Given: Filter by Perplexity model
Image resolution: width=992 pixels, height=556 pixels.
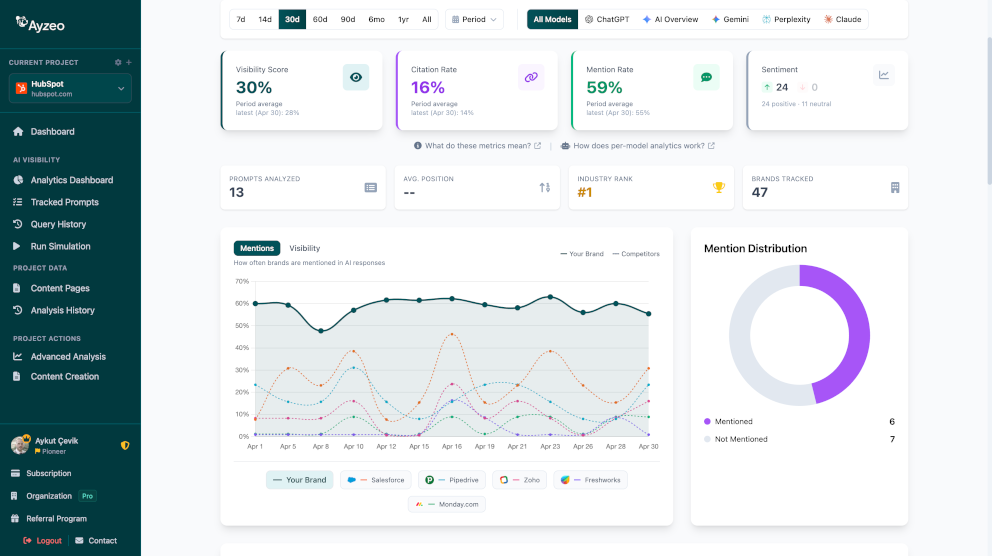Looking at the screenshot, I should tap(786, 20).
